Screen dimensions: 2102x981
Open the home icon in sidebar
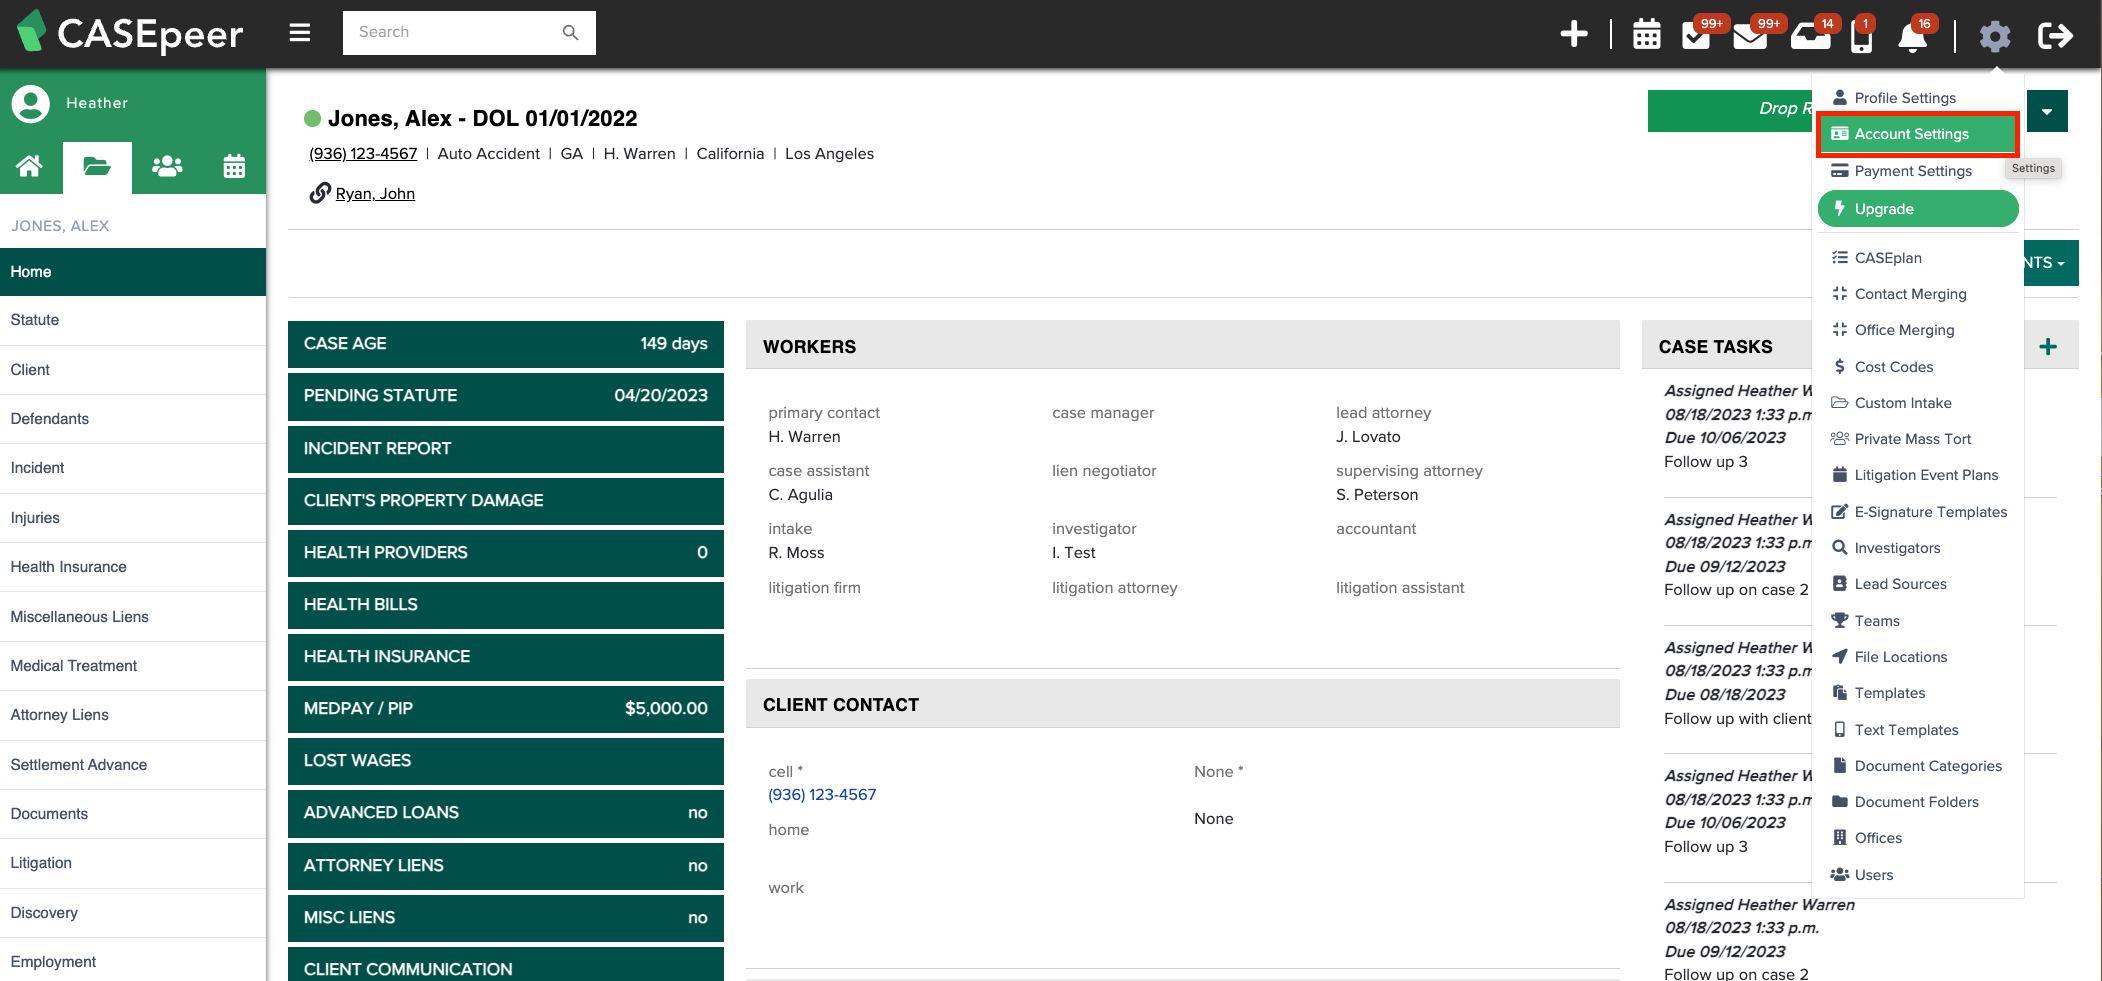point(30,167)
